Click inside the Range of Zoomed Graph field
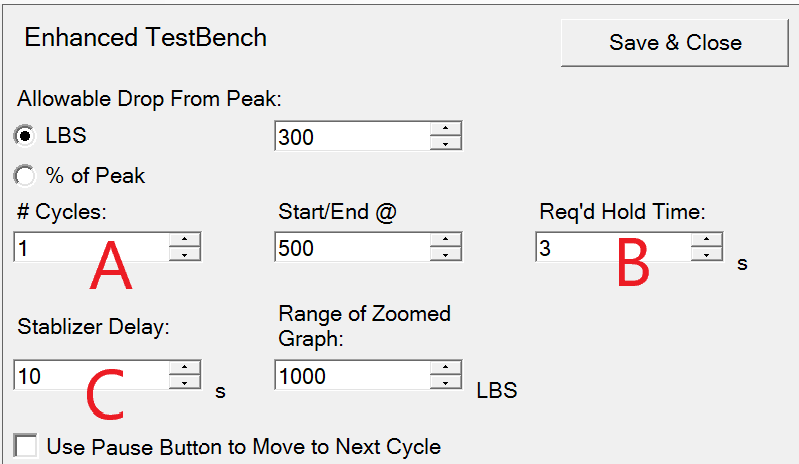The image size is (799, 464). point(352,375)
